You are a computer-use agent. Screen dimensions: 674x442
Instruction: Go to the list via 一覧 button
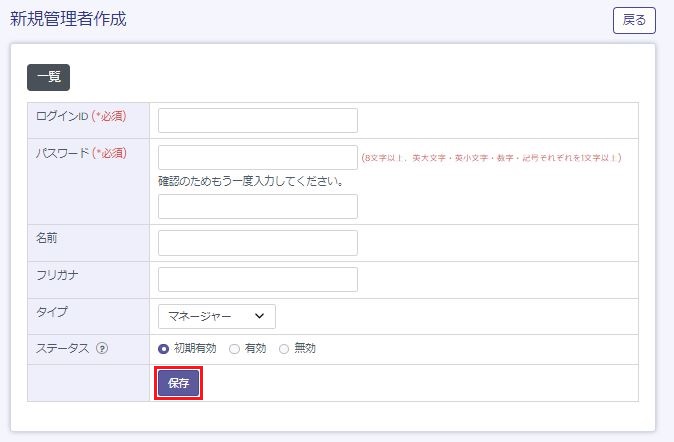(48, 77)
